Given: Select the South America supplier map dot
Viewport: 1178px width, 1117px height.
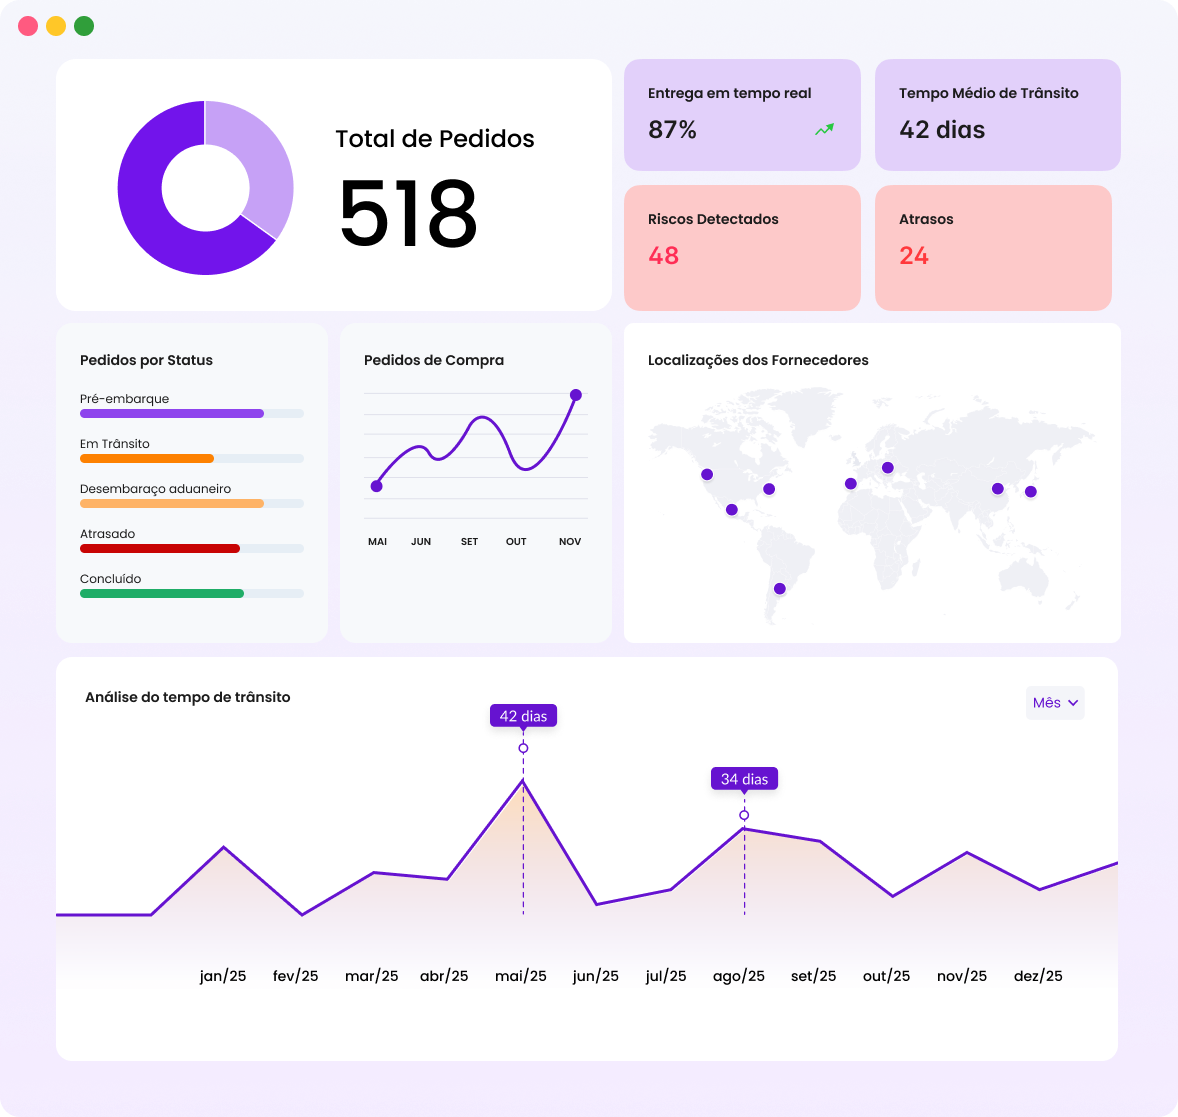Looking at the screenshot, I should (780, 588).
